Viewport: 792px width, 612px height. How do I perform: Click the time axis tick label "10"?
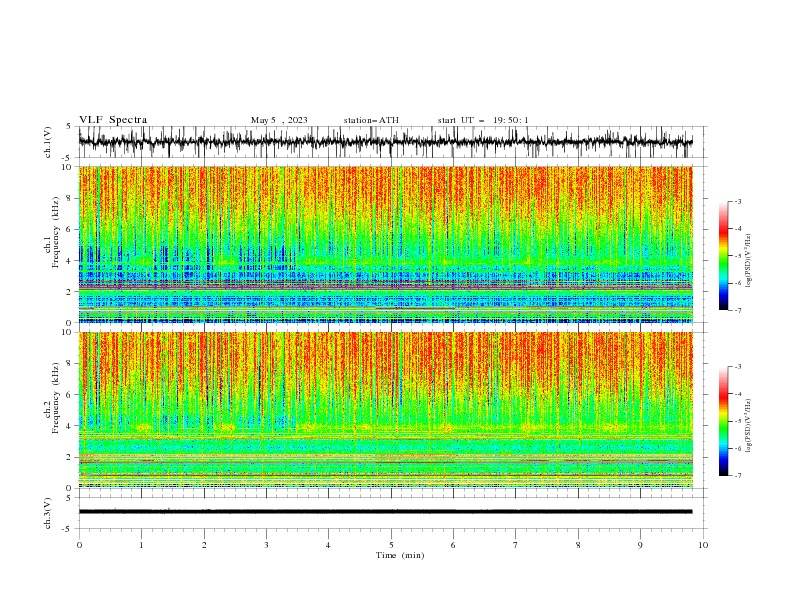(x=703, y=545)
